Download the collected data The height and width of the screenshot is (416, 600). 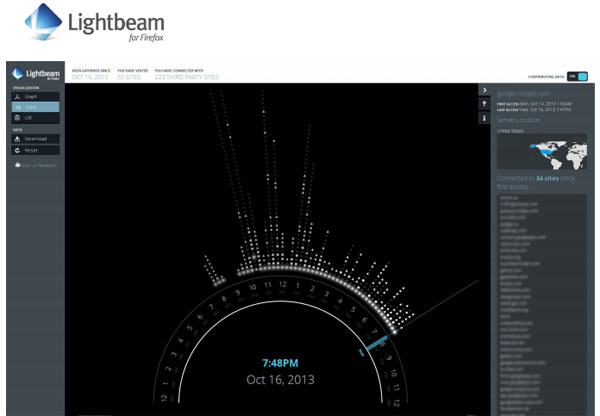pyautogui.click(x=35, y=139)
